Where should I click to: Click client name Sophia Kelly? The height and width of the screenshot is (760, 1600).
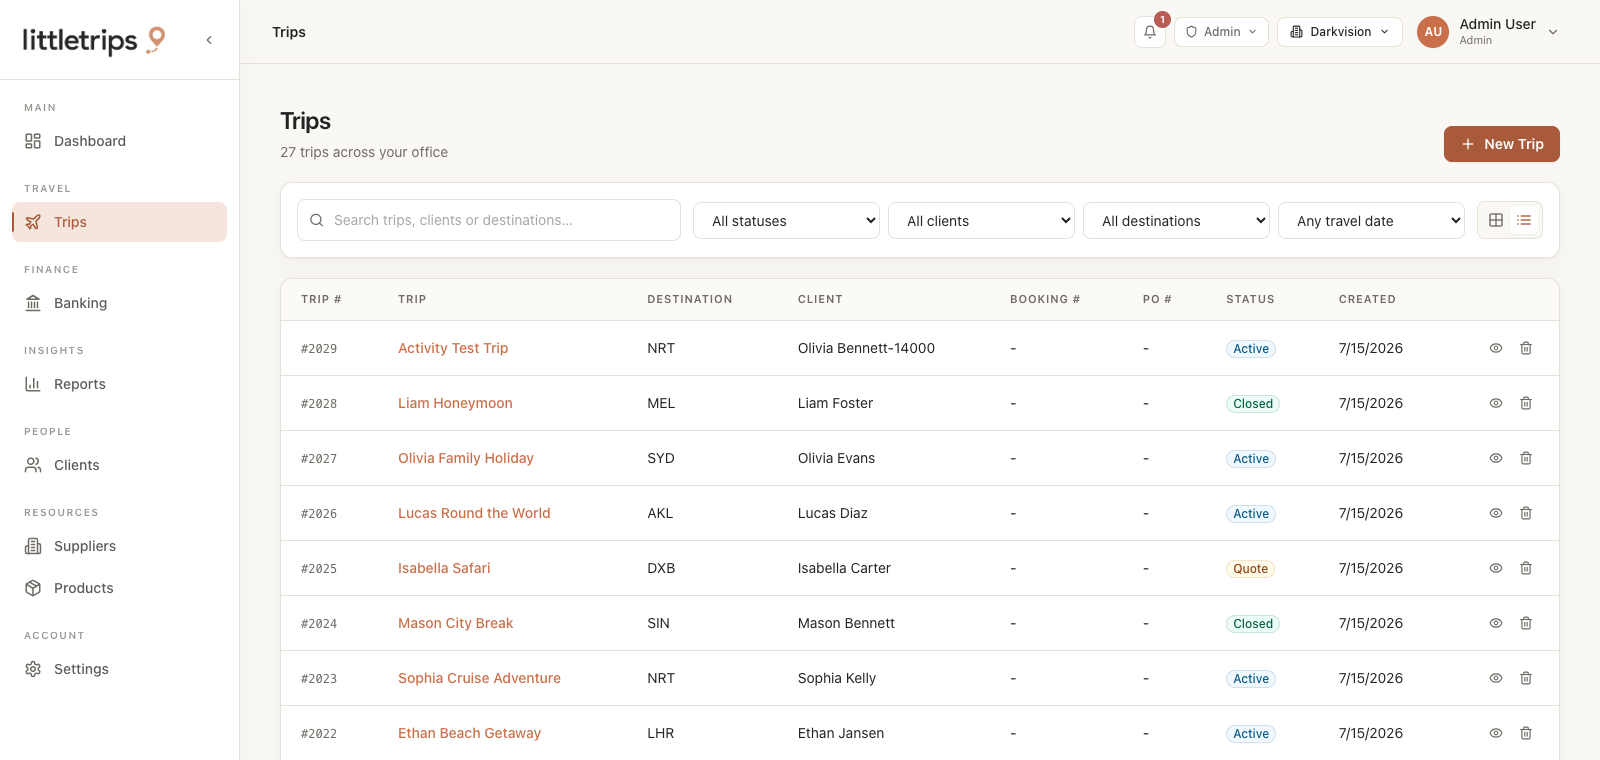click(837, 678)
